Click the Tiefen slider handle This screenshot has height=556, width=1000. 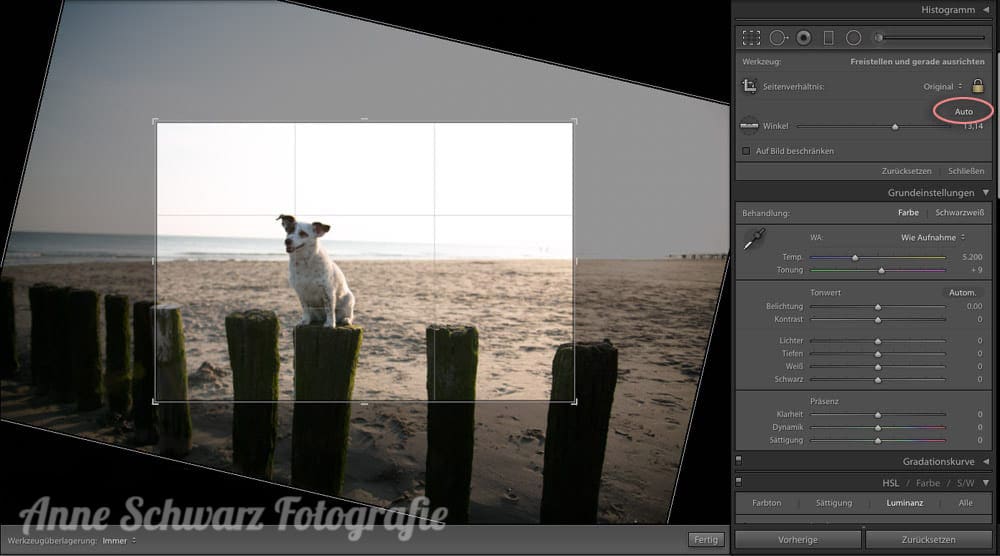(x=878, y=354)
